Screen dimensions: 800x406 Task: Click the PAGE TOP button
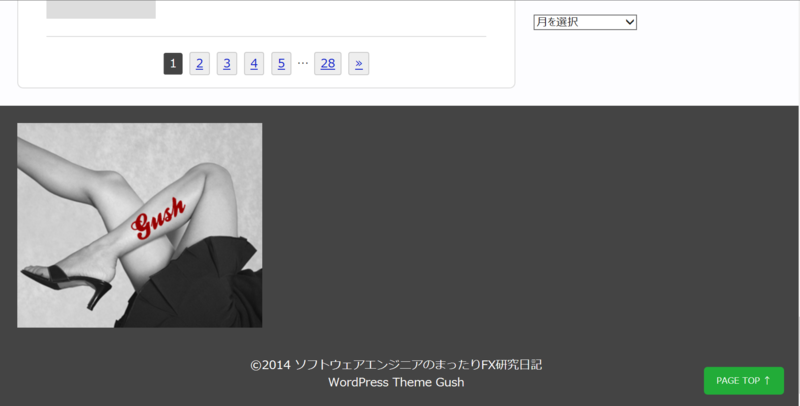(x=744, y=380)
